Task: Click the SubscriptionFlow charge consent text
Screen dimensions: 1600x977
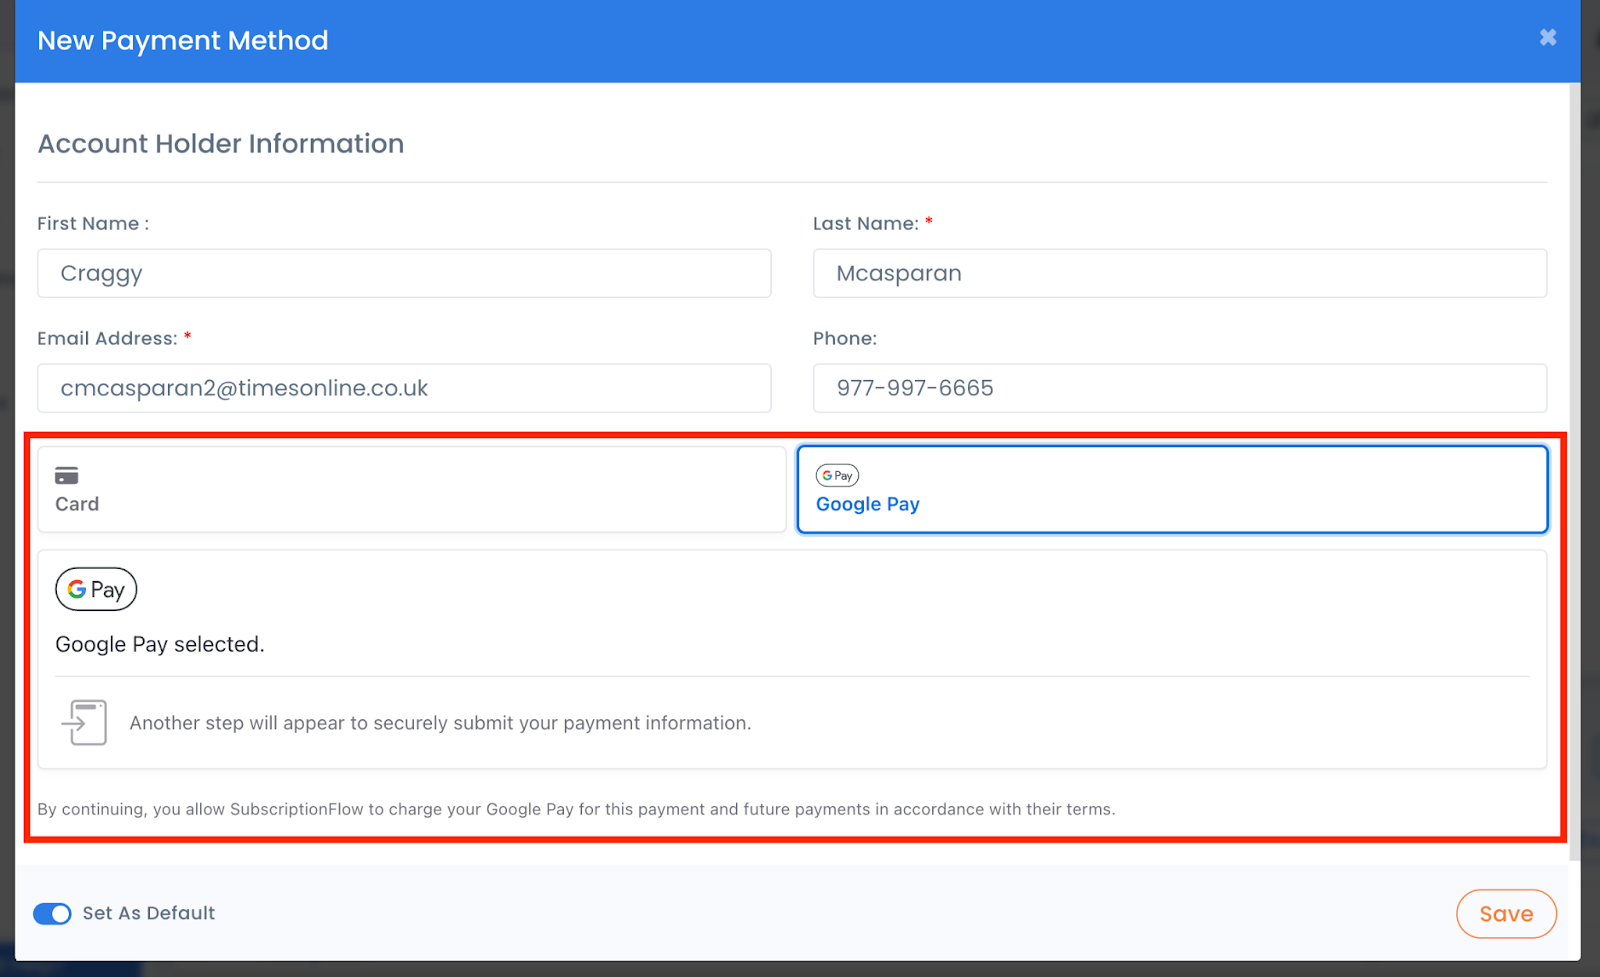Action: coord(576,809)
